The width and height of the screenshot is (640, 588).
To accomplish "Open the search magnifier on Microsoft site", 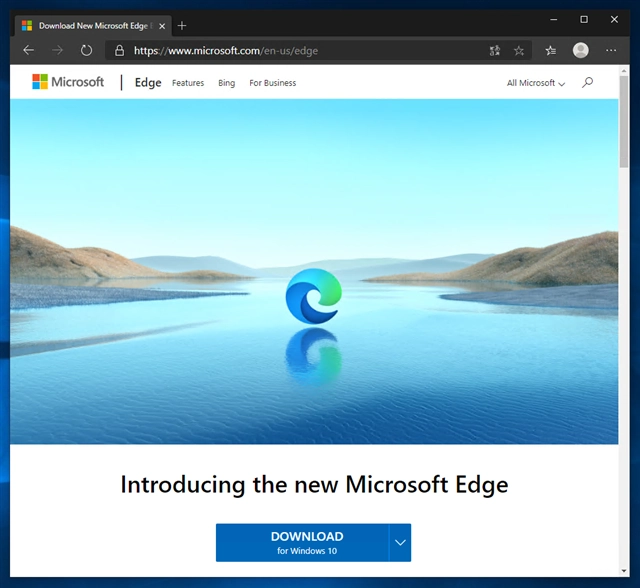I will pos(587,82).
